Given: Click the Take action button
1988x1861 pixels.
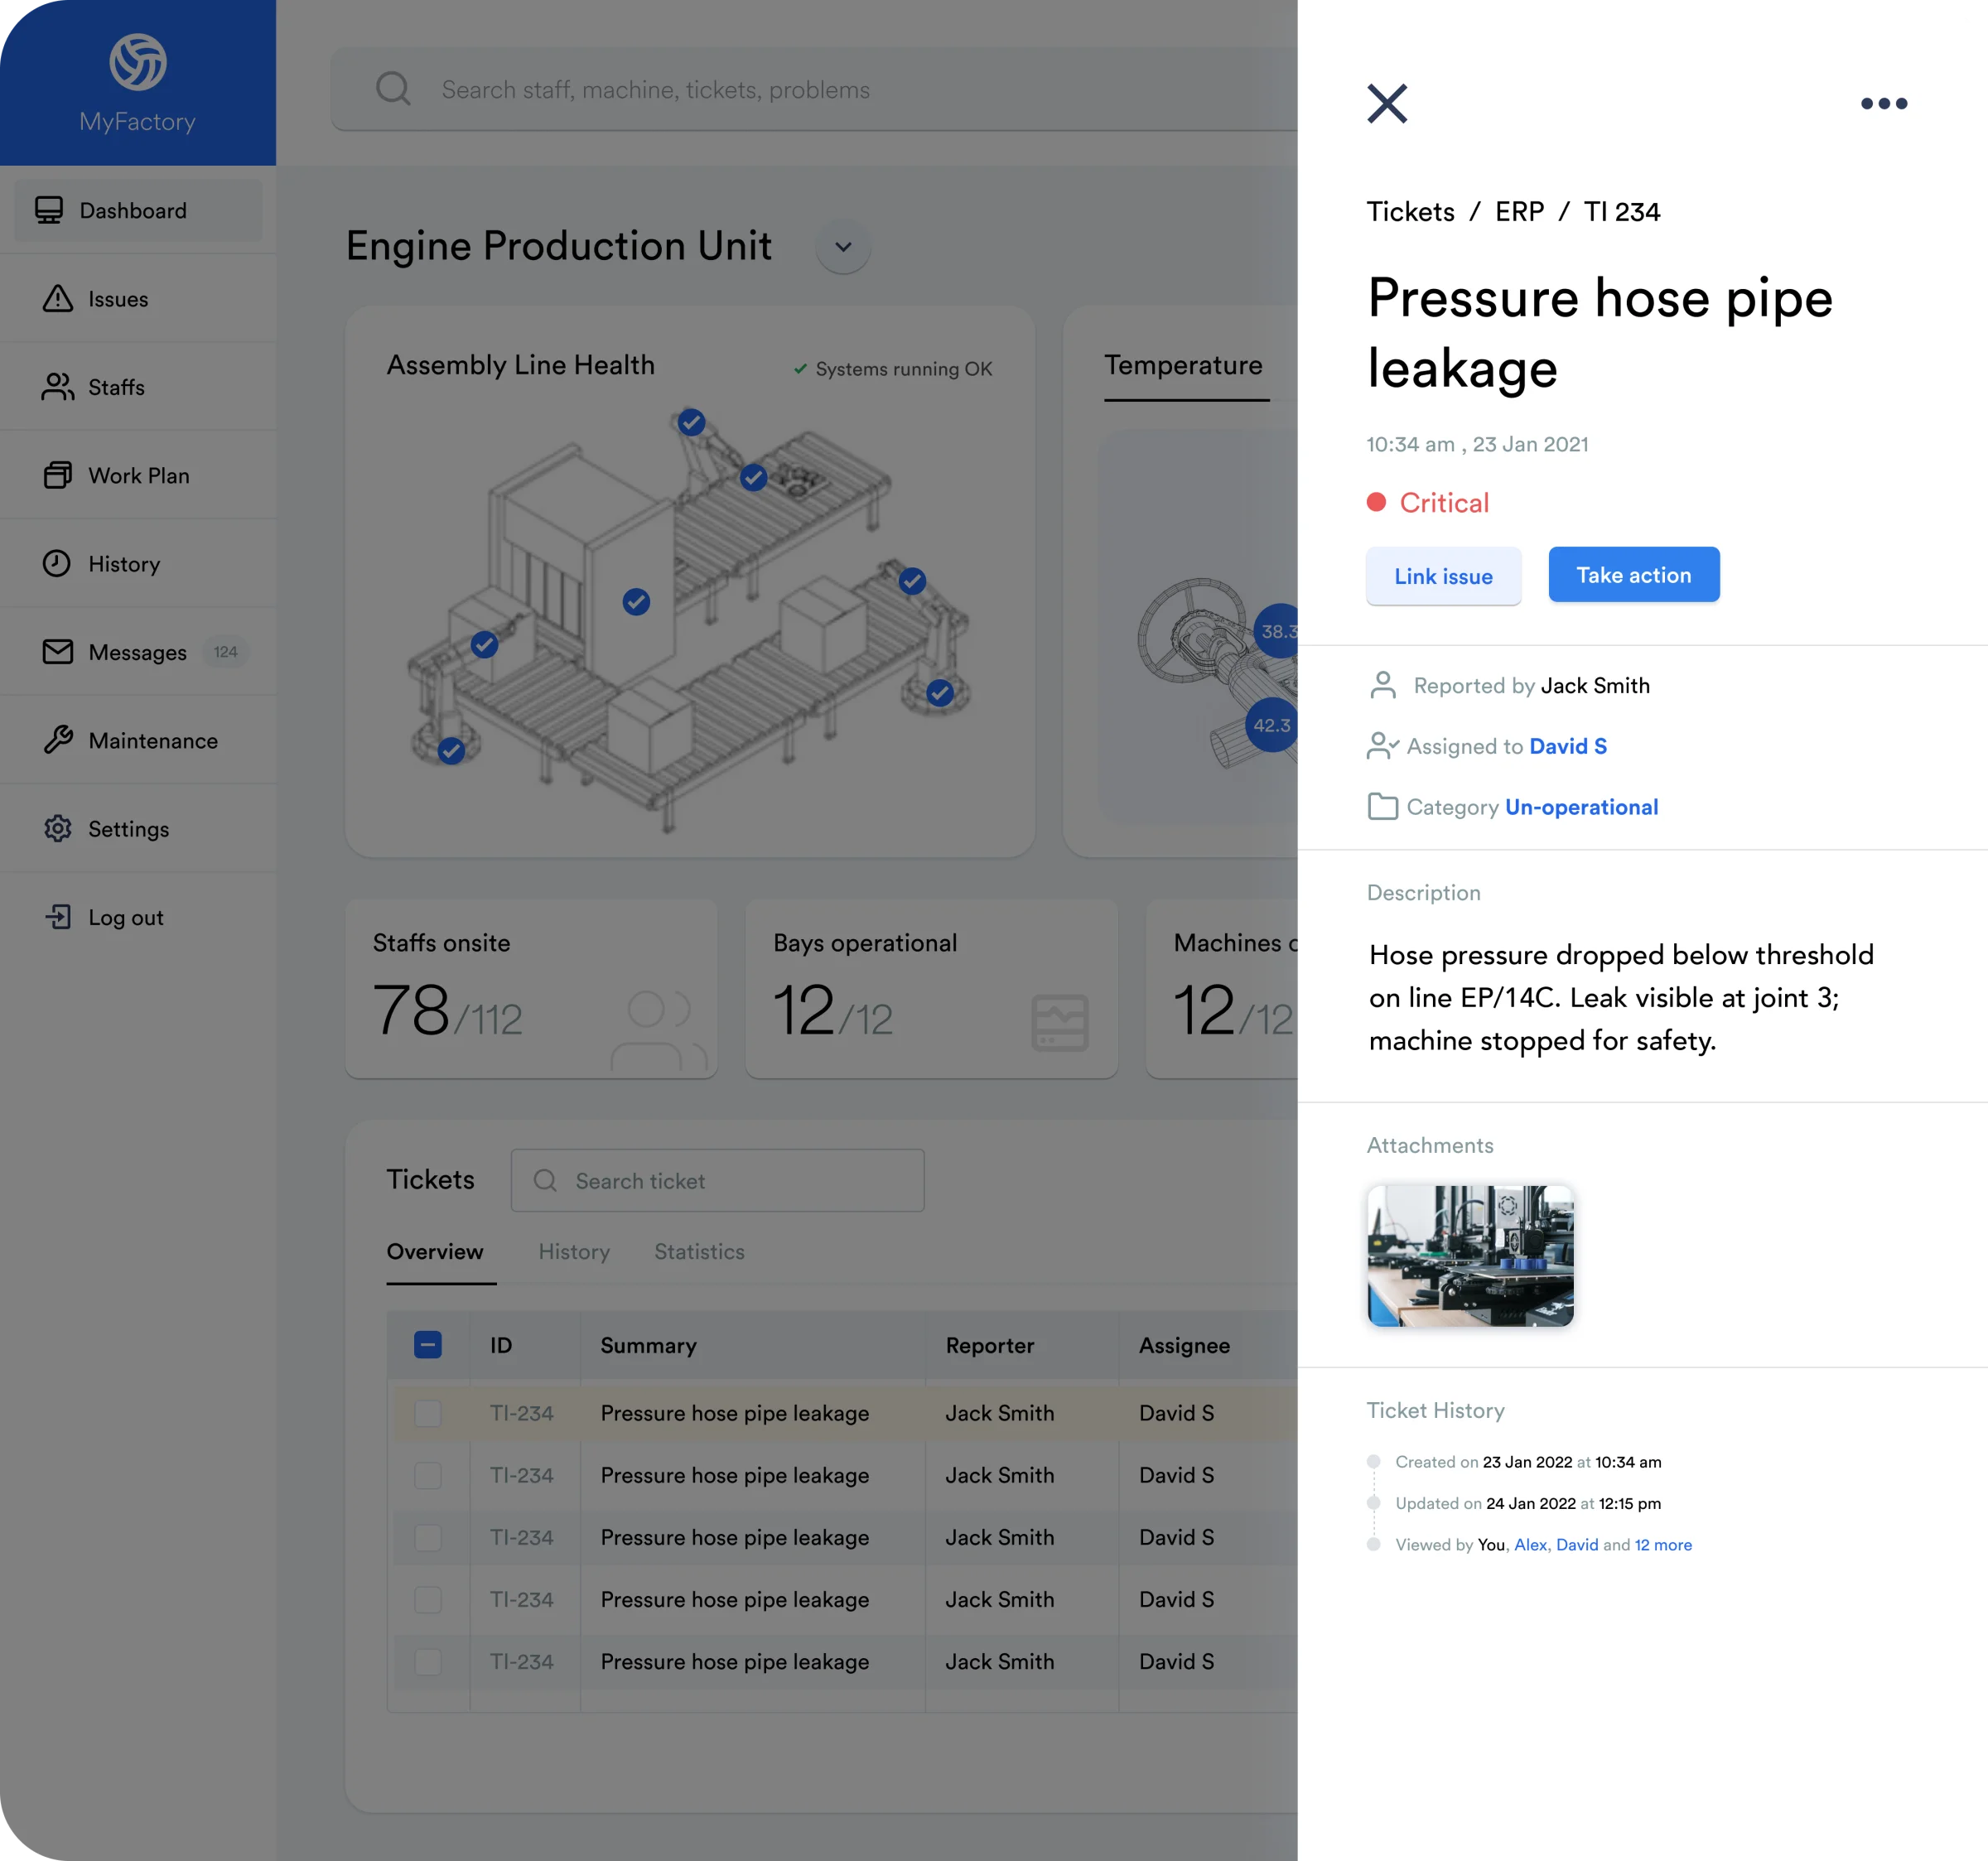Looking at the screenshot, I should click(1634, 575).
